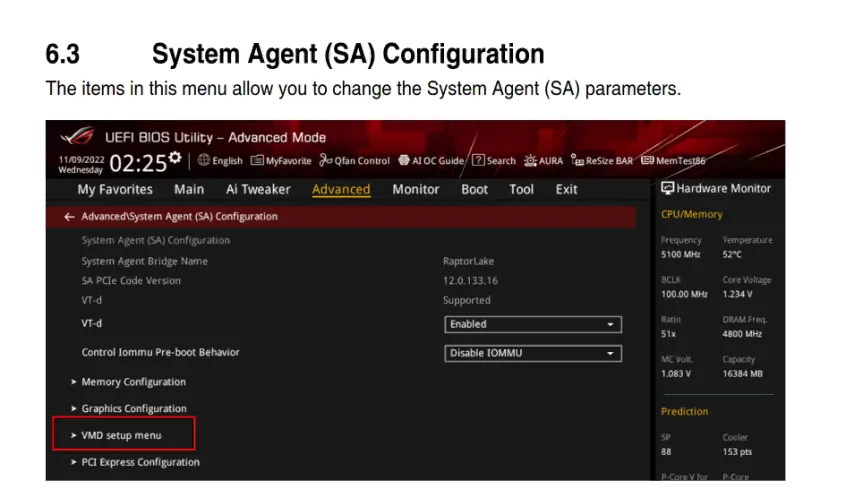Click the RaptorLake value
This screenshot has height=498, width=846.
468,261
